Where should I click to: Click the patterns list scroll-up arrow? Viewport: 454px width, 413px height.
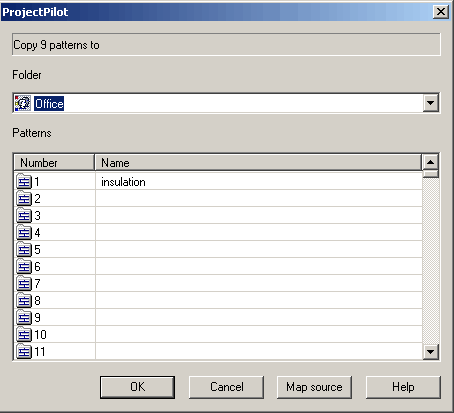[x=431, y=162]
